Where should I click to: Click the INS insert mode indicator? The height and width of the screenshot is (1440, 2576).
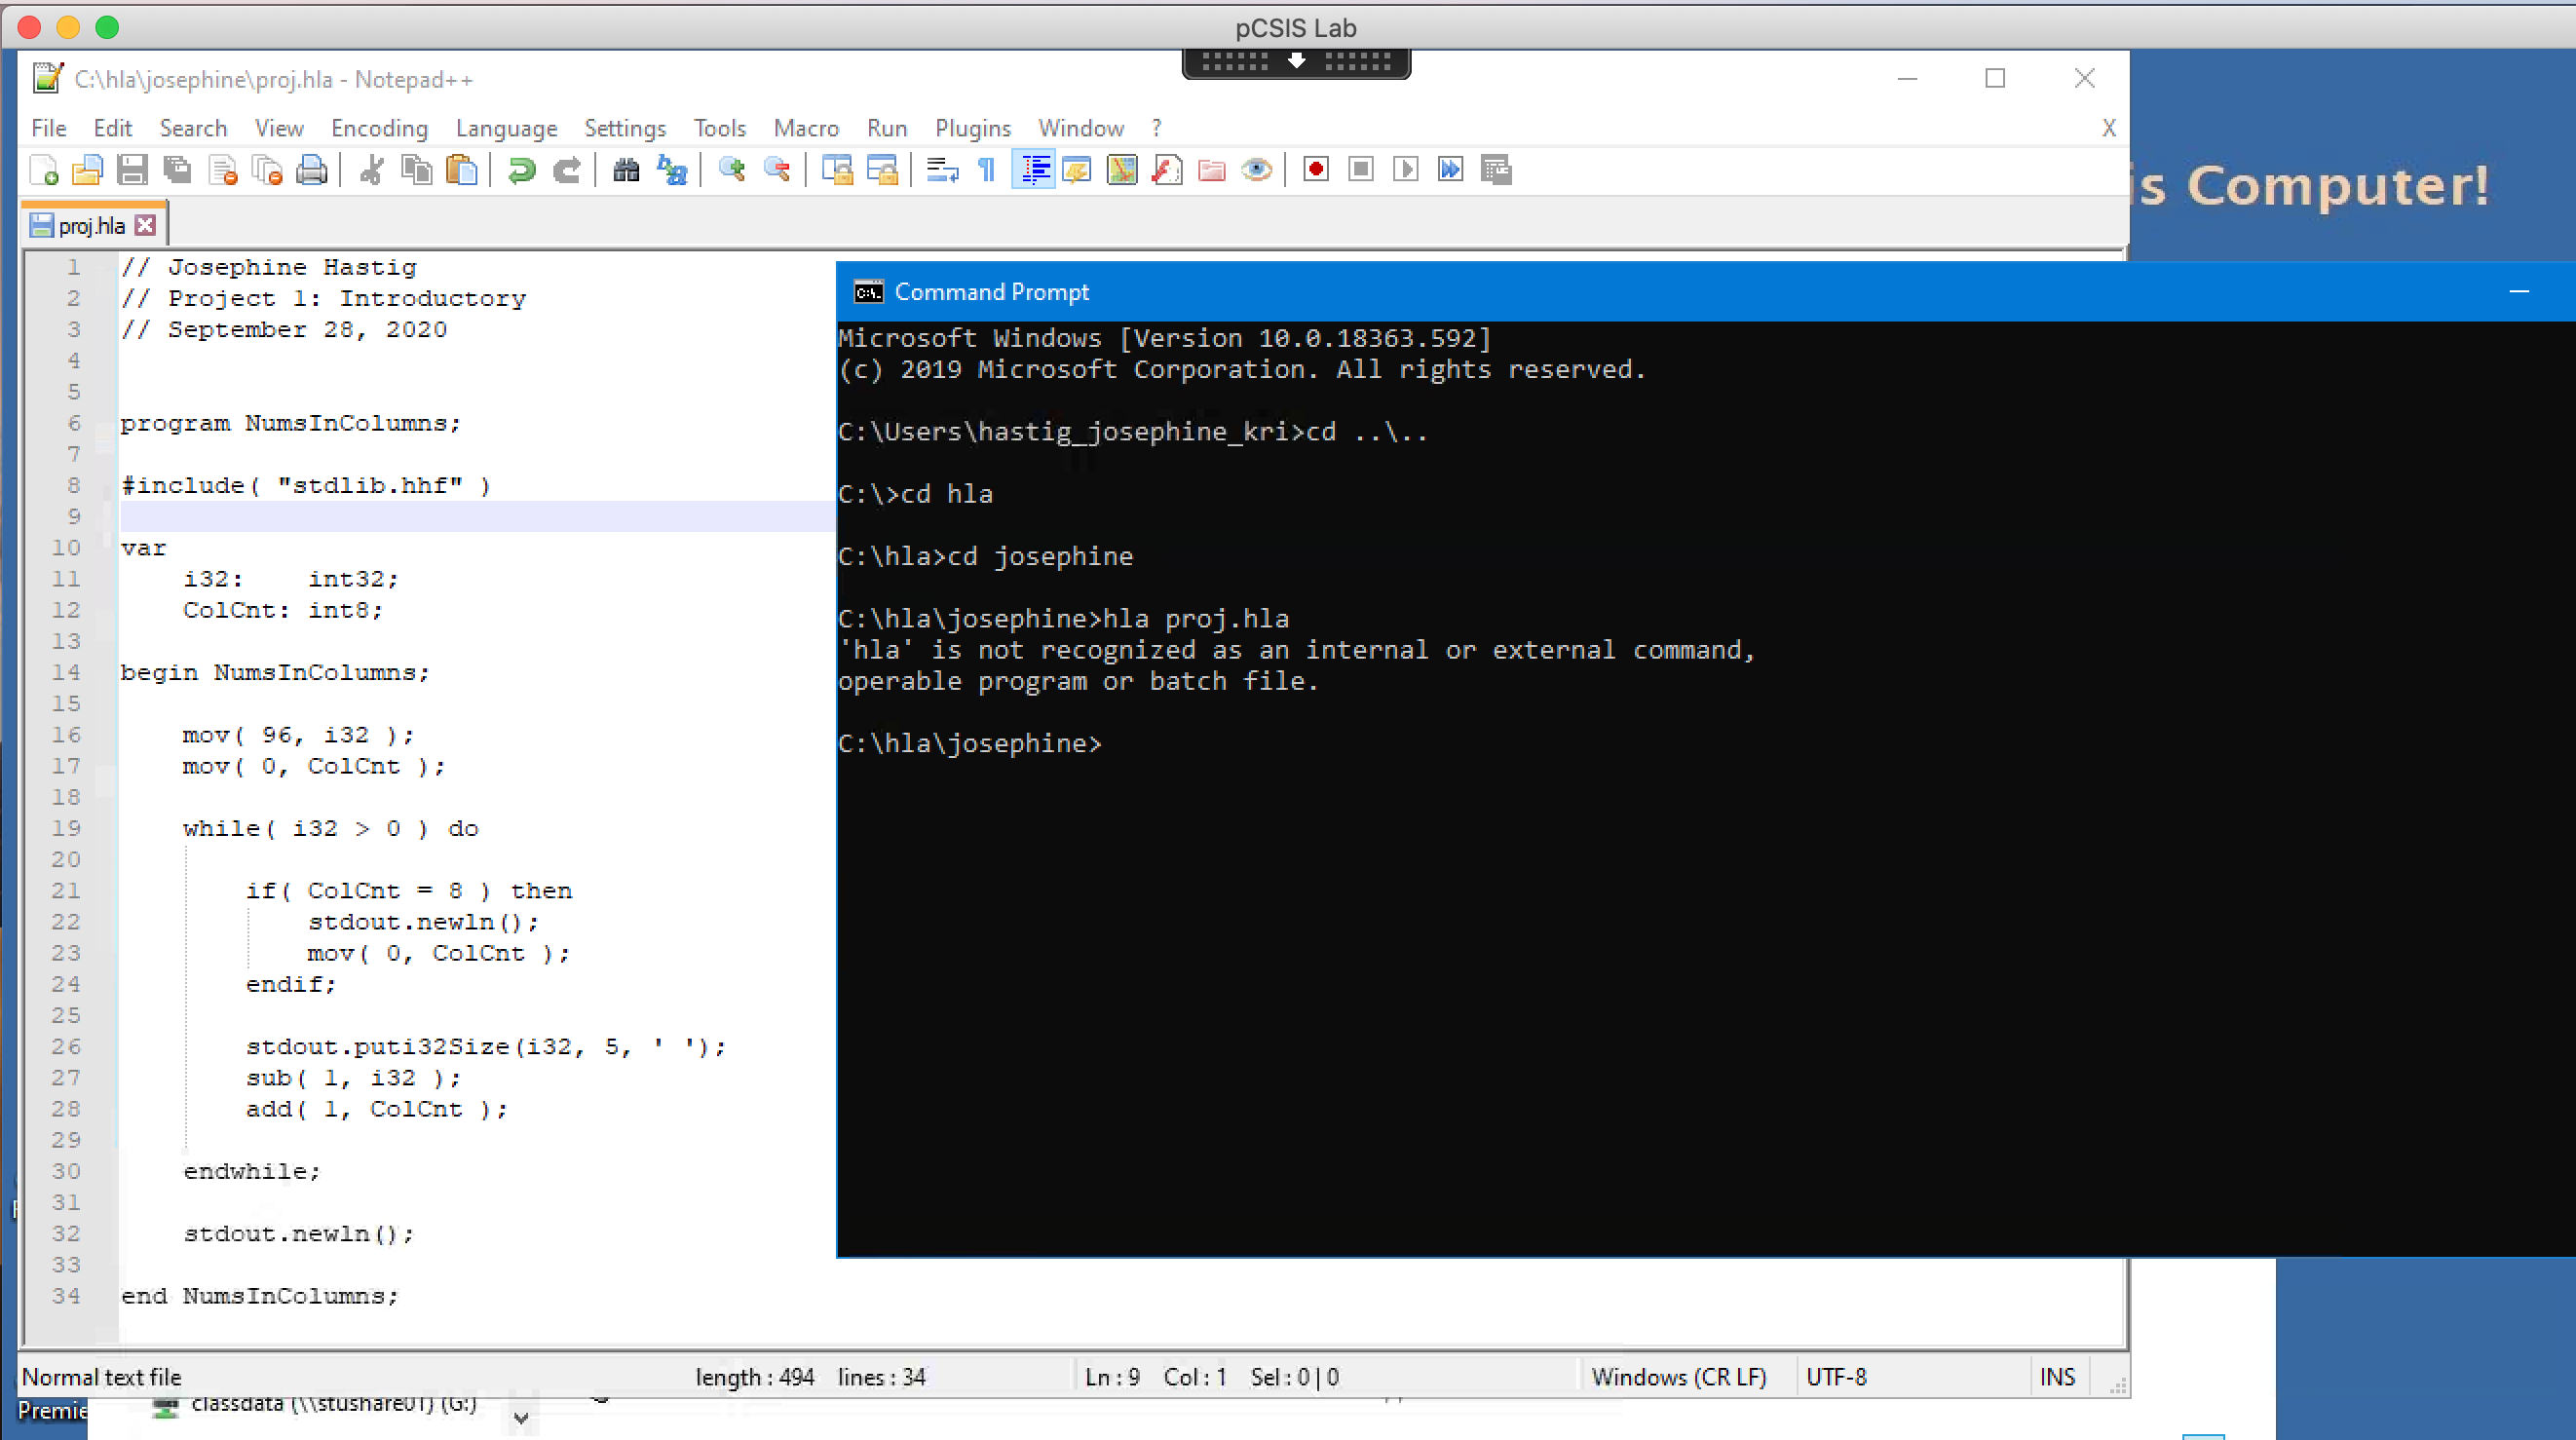tap(2057, 1377)
